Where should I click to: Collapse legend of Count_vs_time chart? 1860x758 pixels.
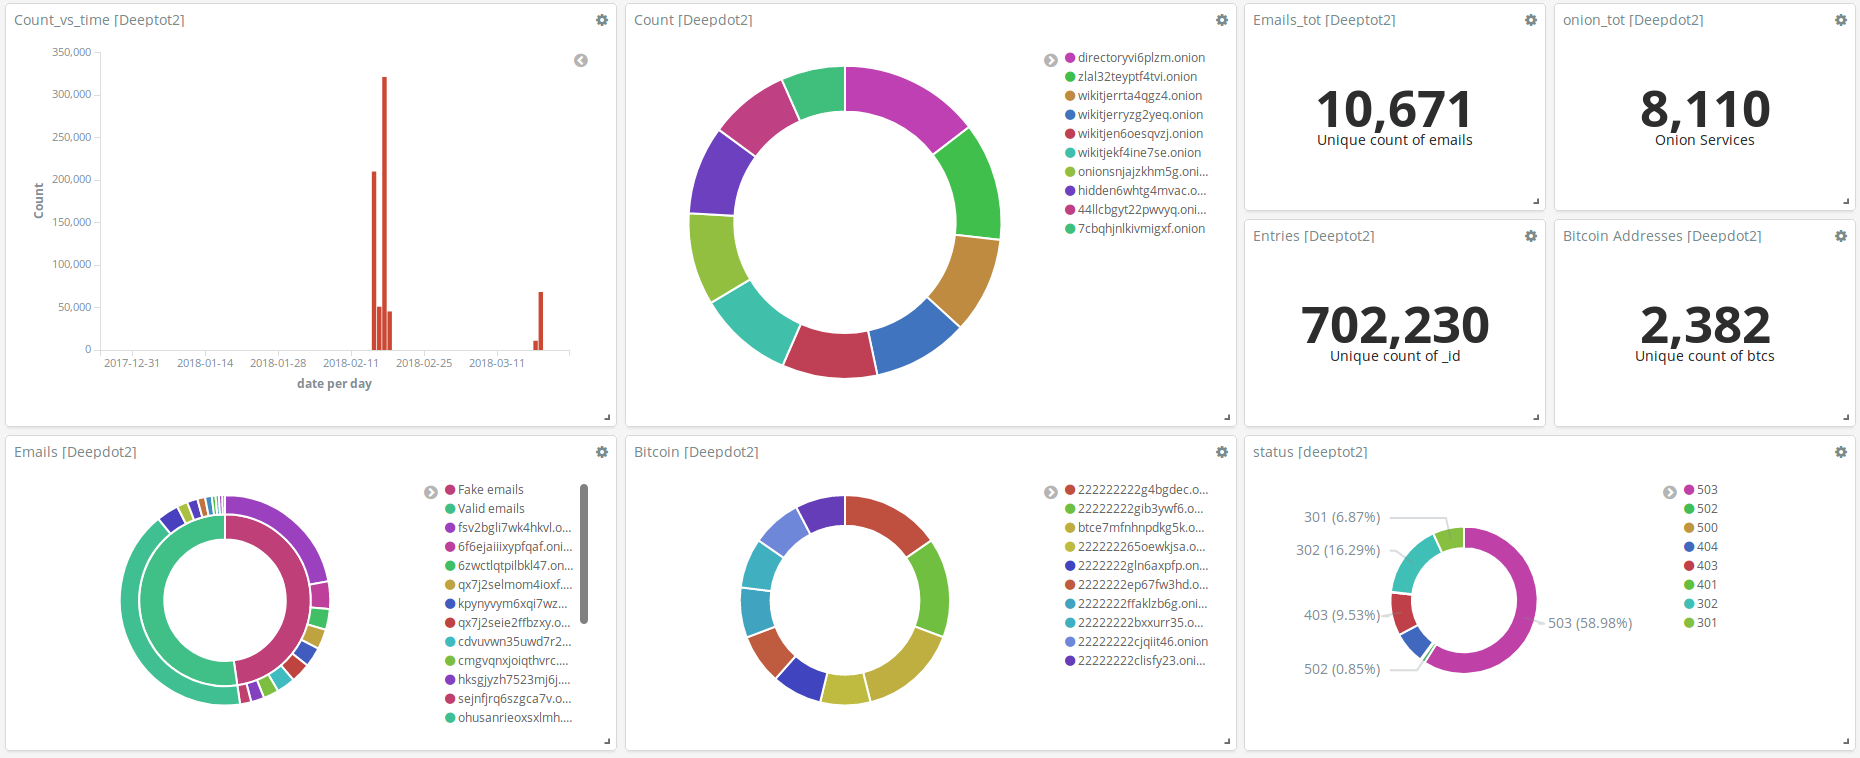click(x=581, y=61)
